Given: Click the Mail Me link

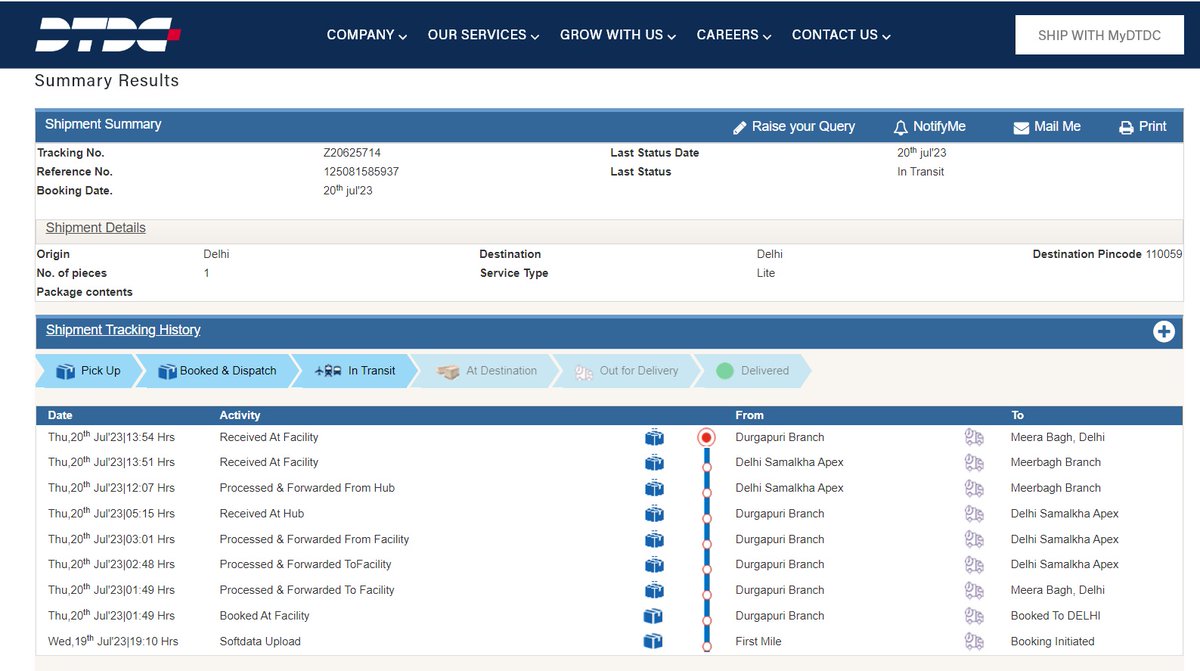Looking at the screenshot, I should point(1057,127).
